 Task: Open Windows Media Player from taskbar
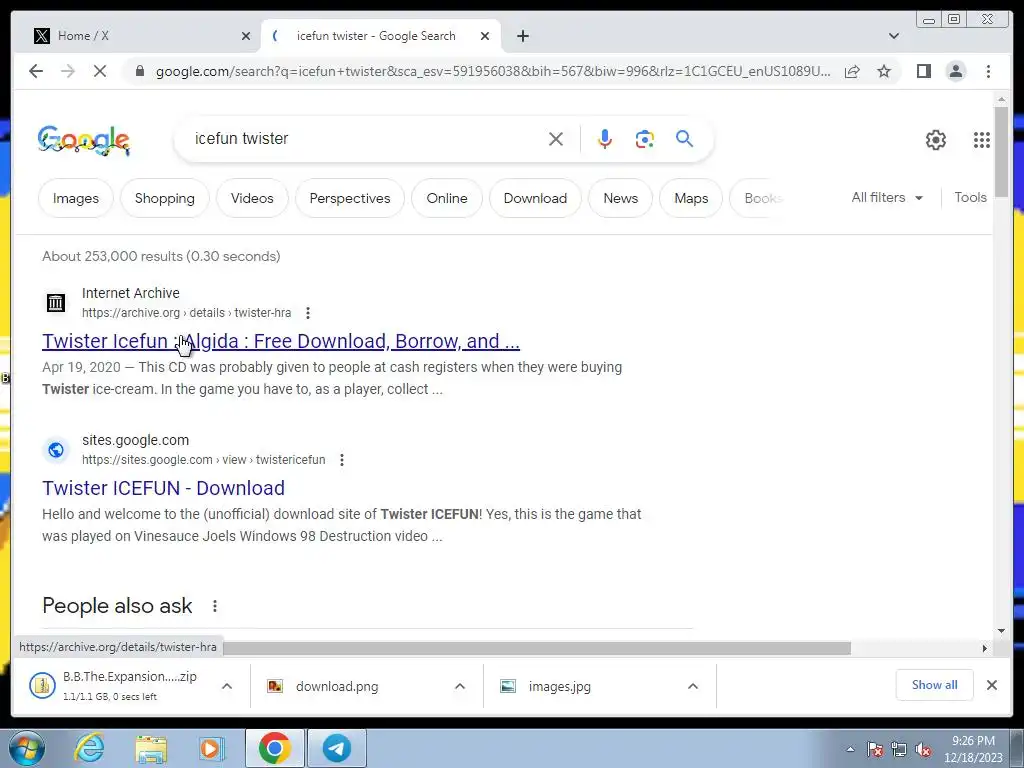pos(212,748)
